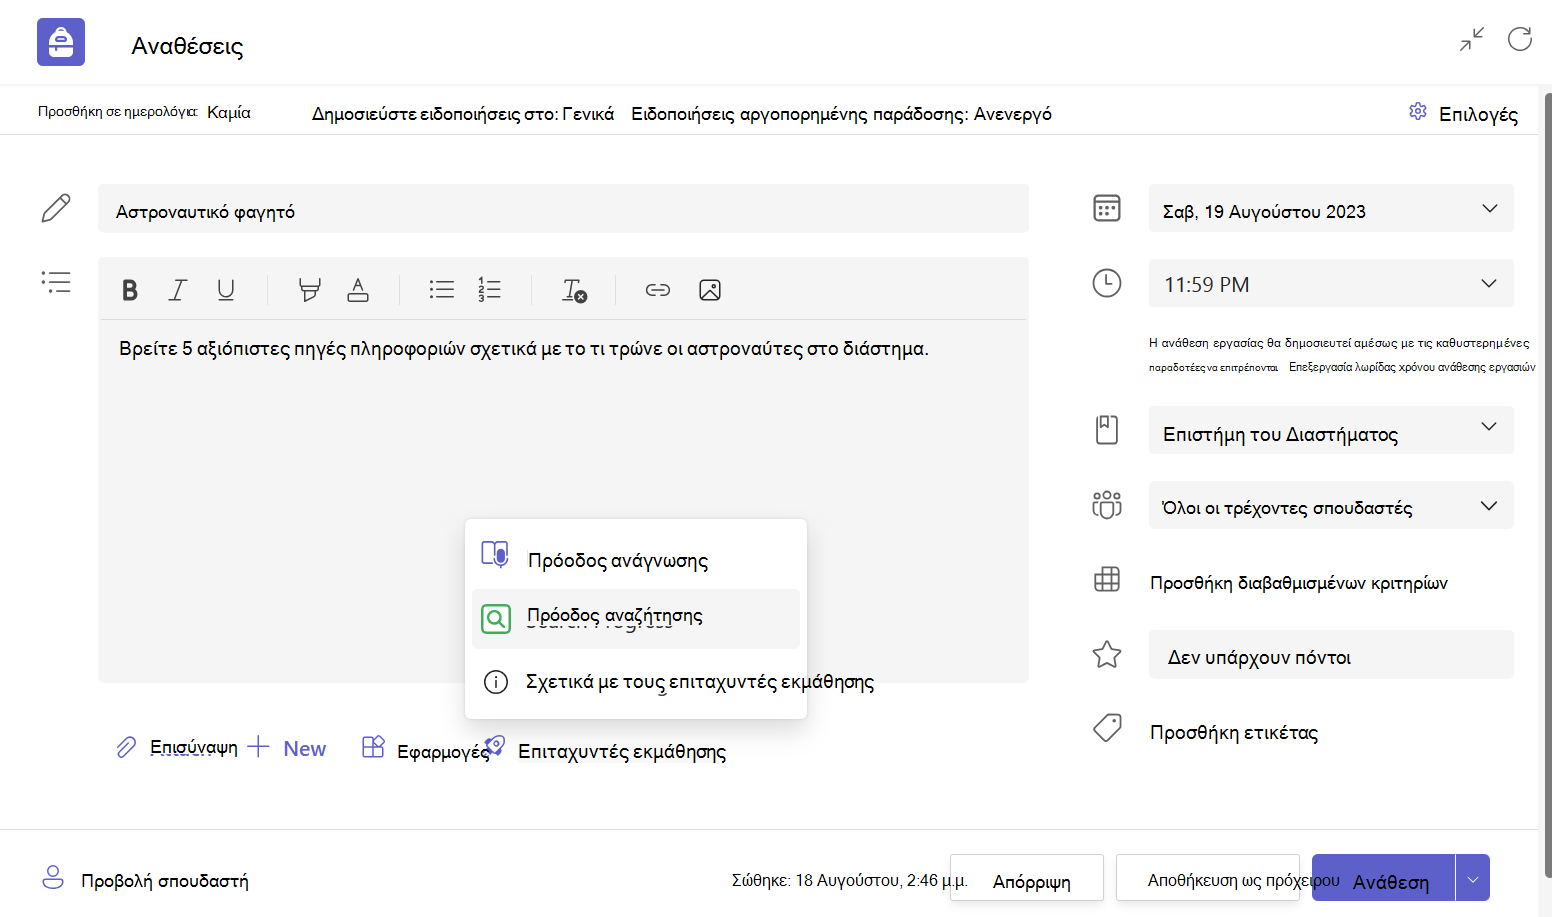Screen dimensions: 1552x917
Task: Insert a numbered list
Action: pyautogui.click(x=489, y=290)
